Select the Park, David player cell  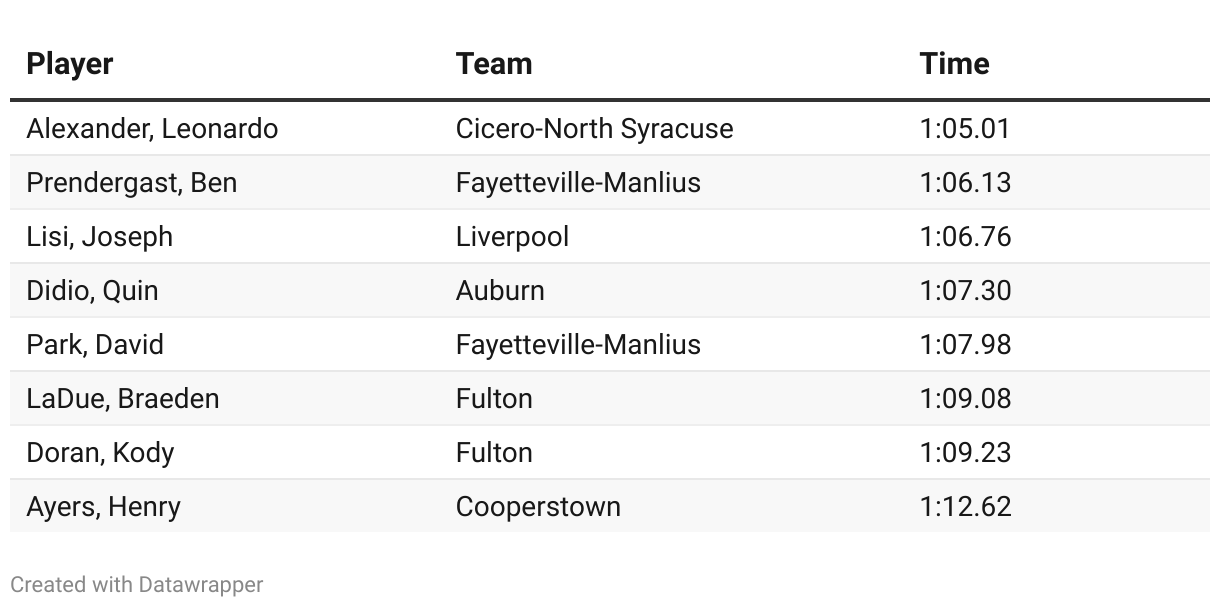point(95,345)
